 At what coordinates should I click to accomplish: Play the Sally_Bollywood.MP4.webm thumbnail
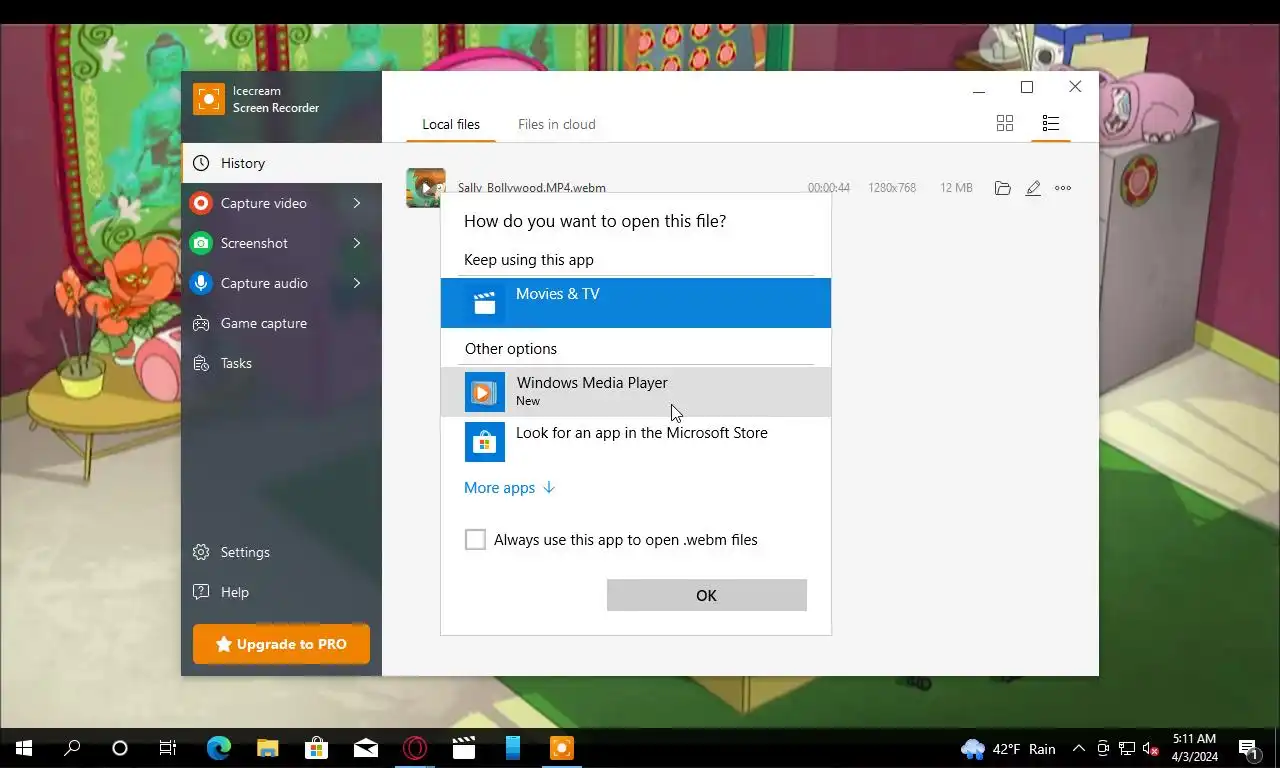coord(426,187)
